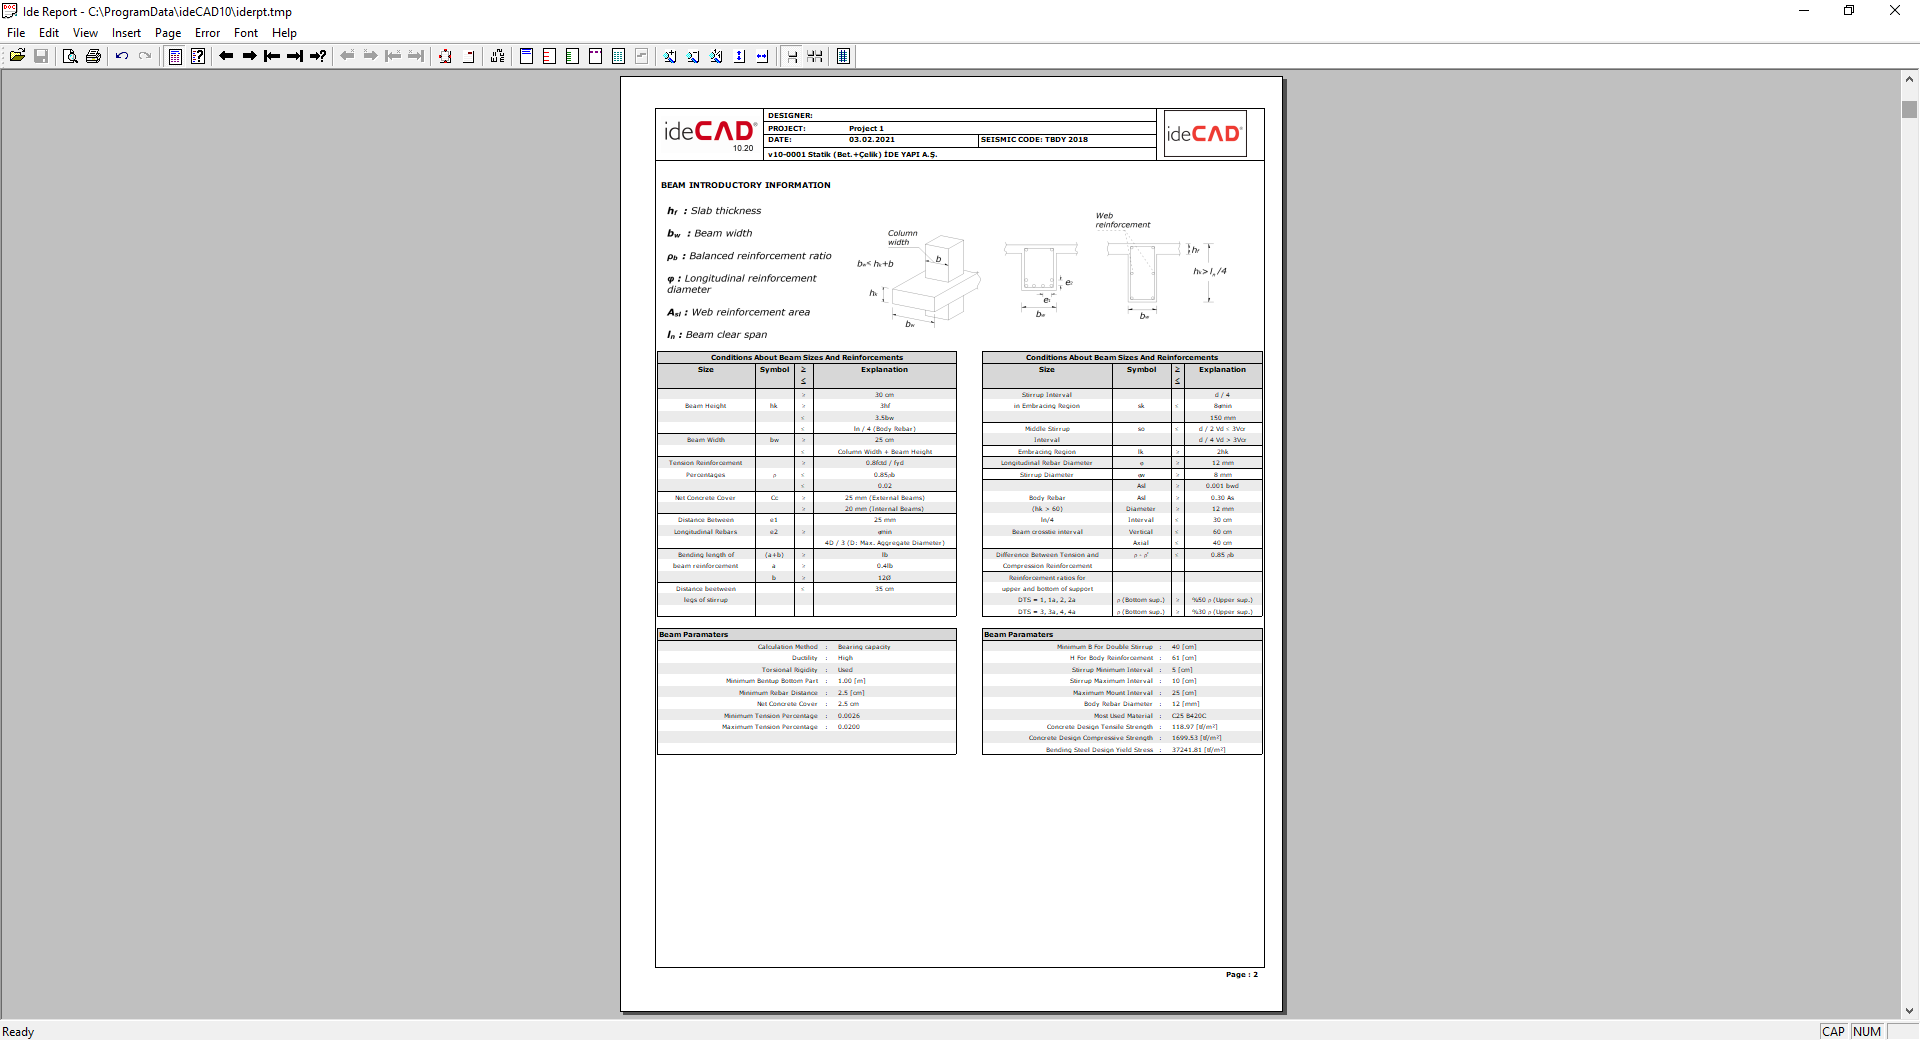Expand the Insert menu
Screen dimensions: 1920x1040
[126, 33]
